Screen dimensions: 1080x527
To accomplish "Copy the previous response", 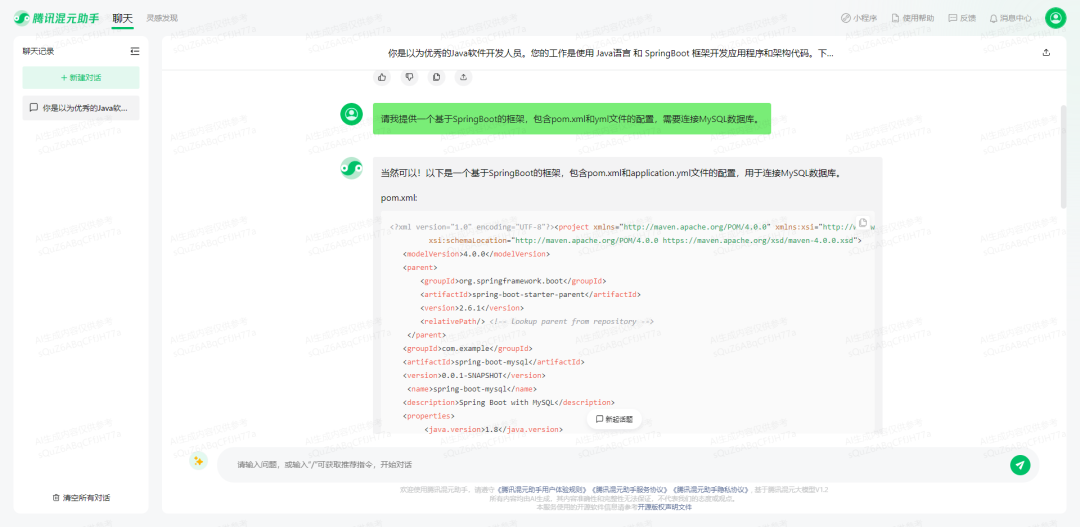I will (x=437, y=77).
